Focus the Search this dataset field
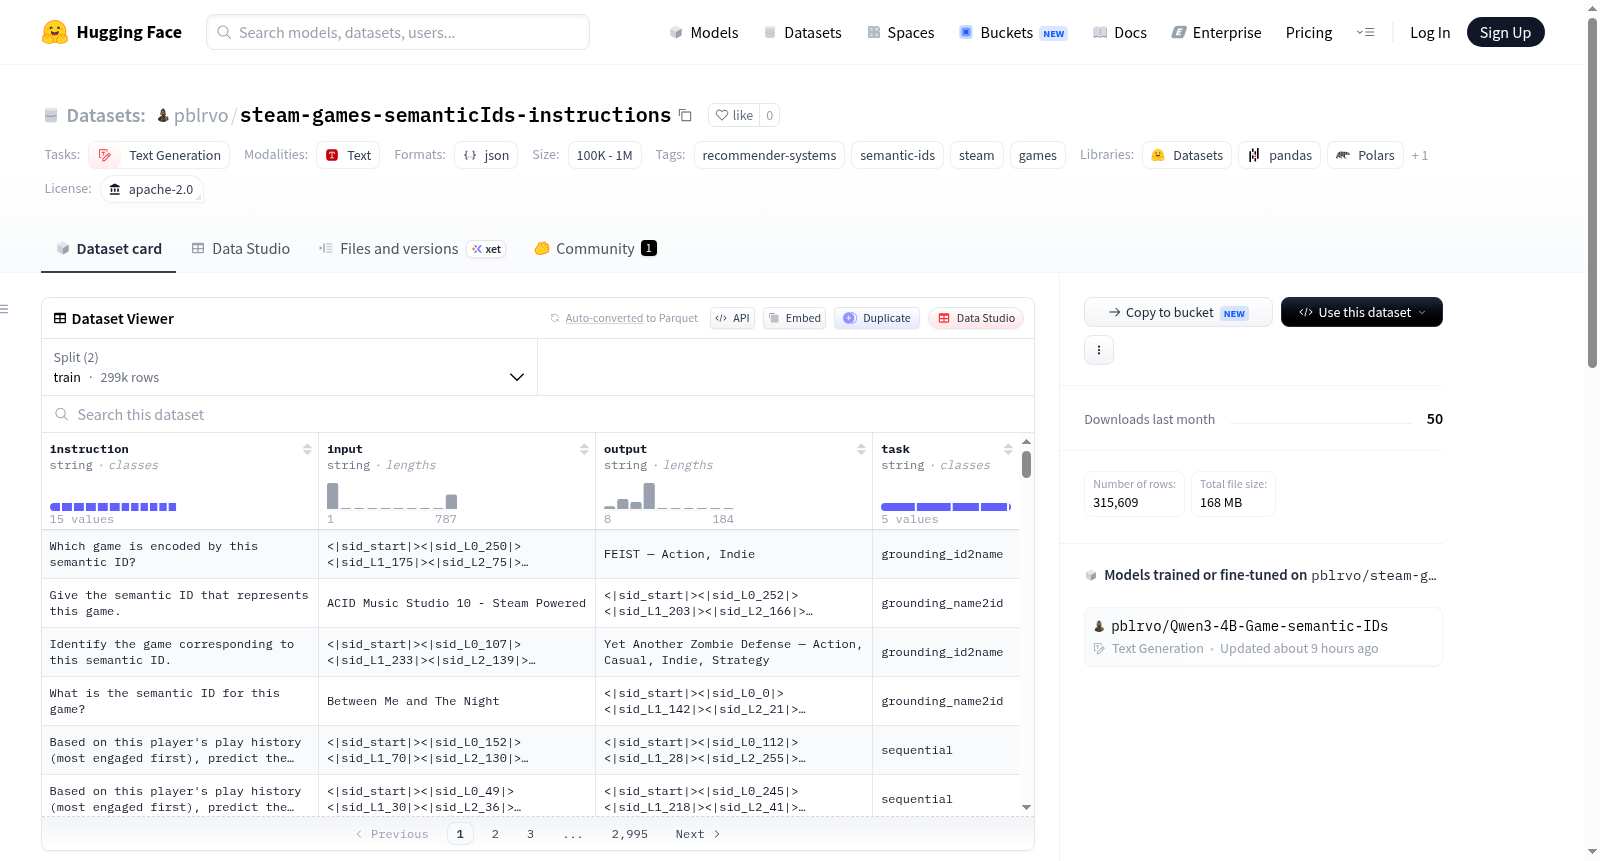Screen dimensions: 1600x861 tap(538, 414)
